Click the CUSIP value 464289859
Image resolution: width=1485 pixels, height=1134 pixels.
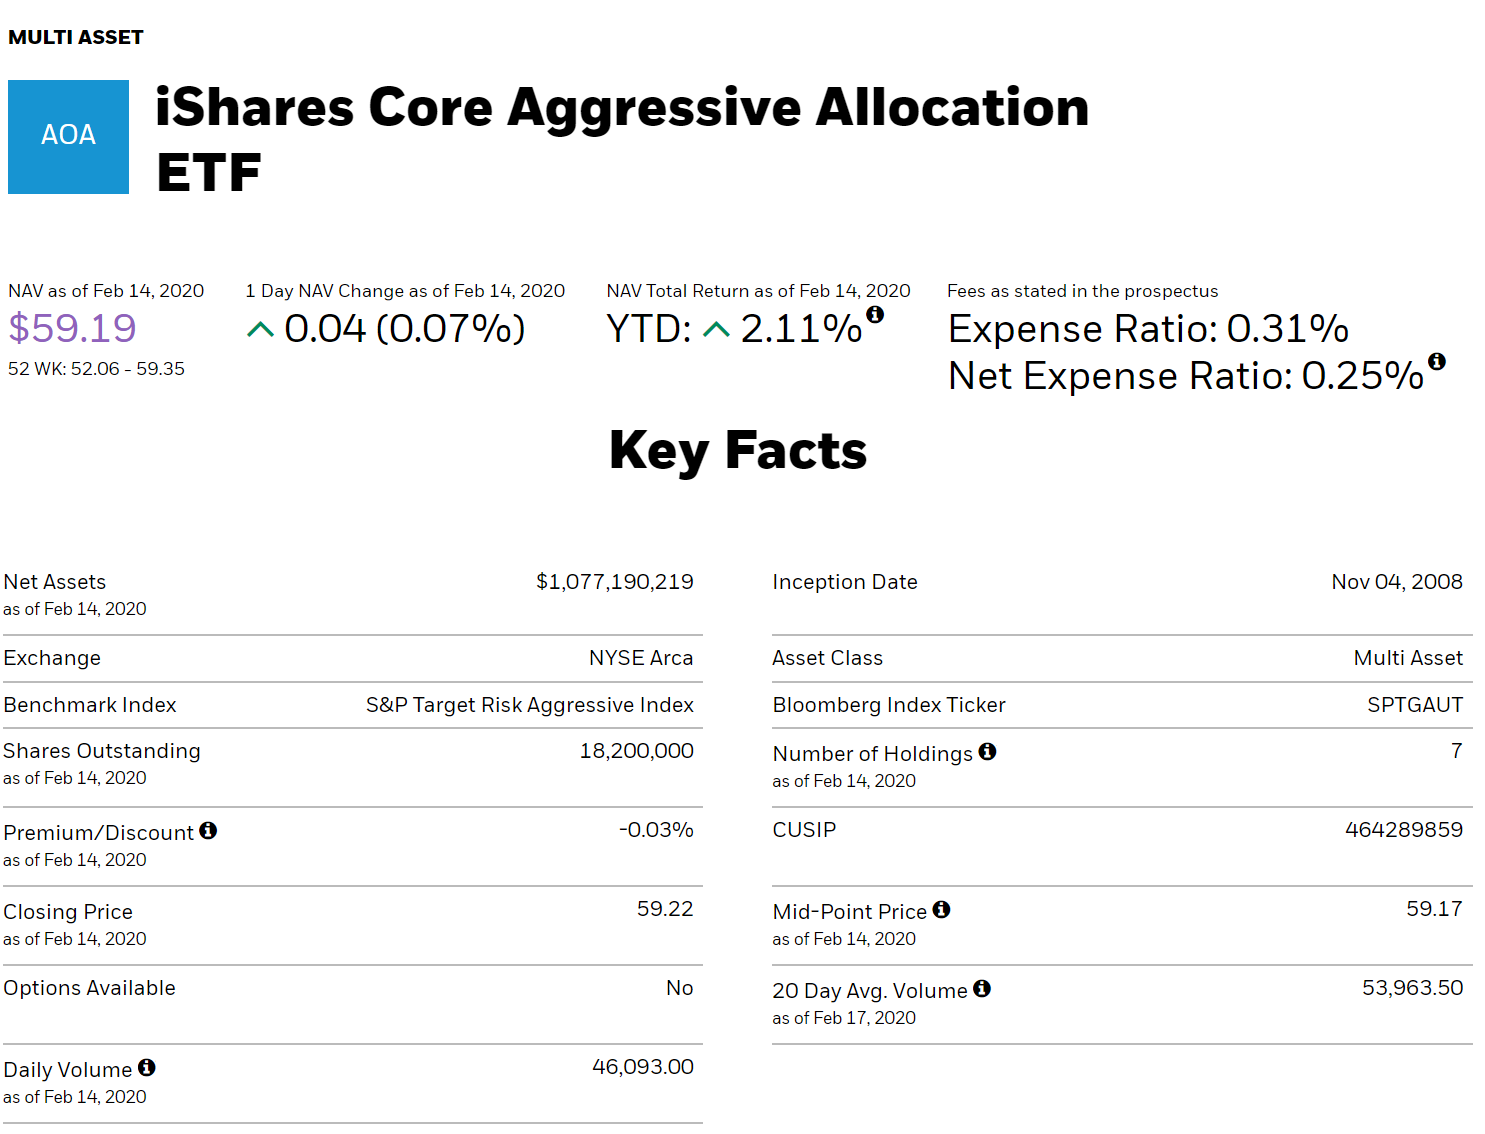[x=1404, y=830]
